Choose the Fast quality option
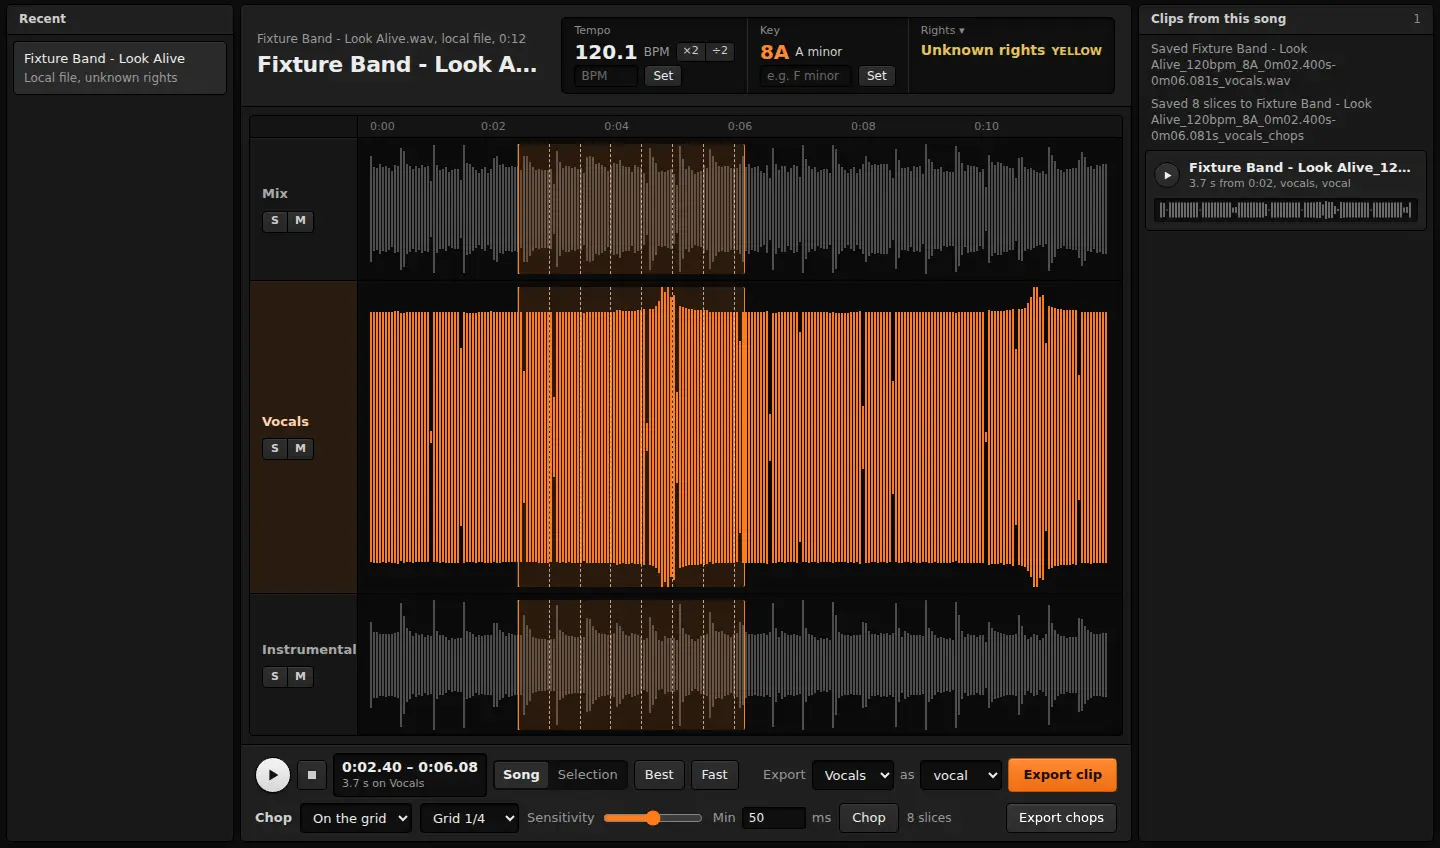The height and width of the screenshot is (848, 1440). coord(715,775)
